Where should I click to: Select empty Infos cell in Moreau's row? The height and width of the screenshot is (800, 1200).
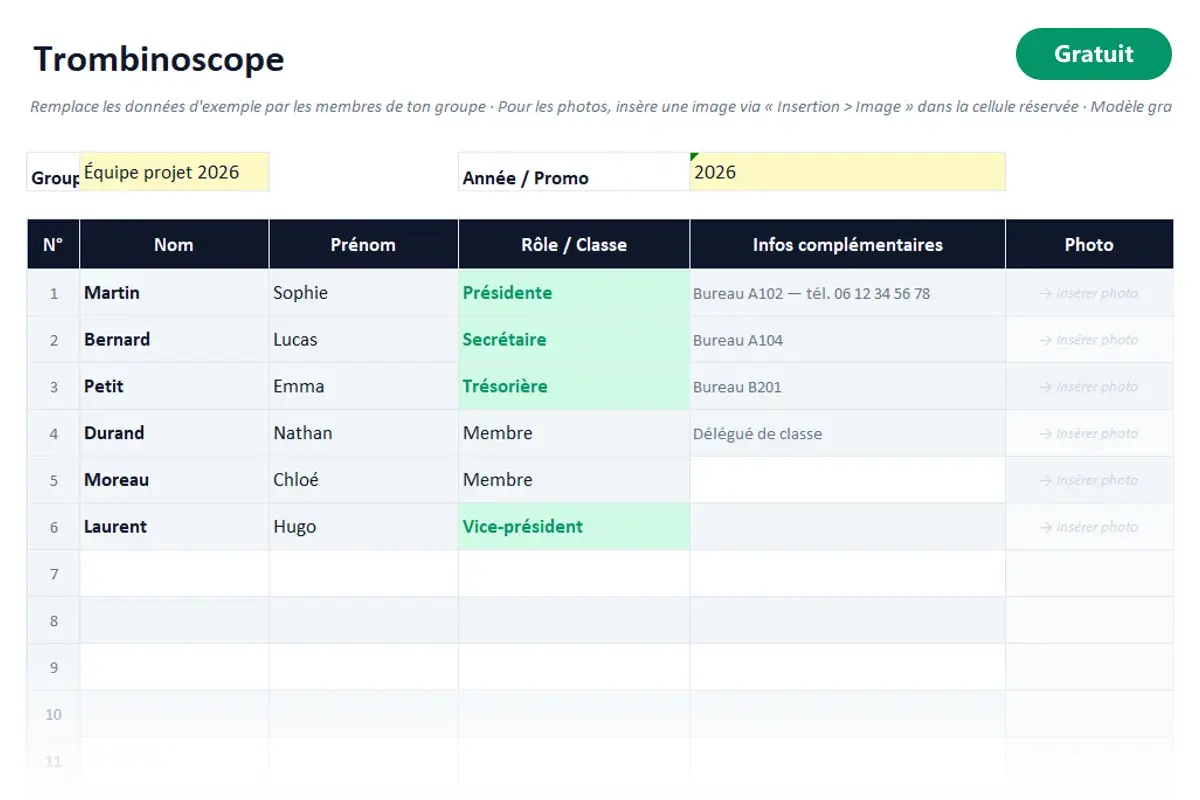coord(847,480)
